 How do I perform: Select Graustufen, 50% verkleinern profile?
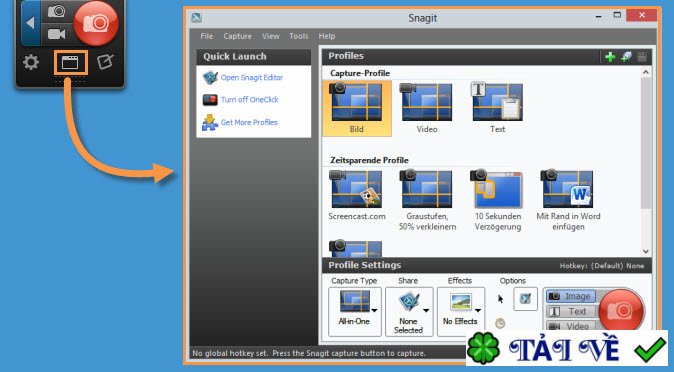427,200
